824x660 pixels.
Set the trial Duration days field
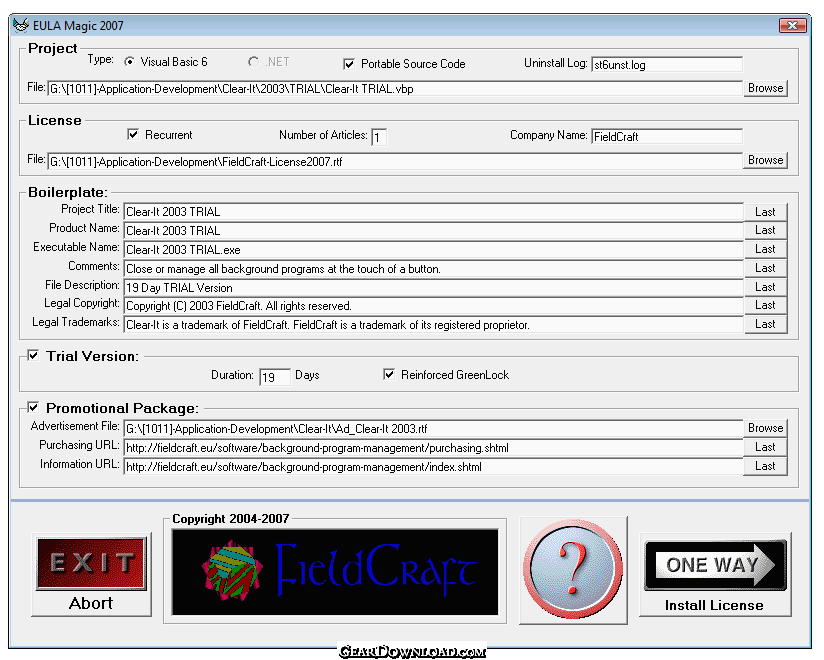tap(275, 377)
